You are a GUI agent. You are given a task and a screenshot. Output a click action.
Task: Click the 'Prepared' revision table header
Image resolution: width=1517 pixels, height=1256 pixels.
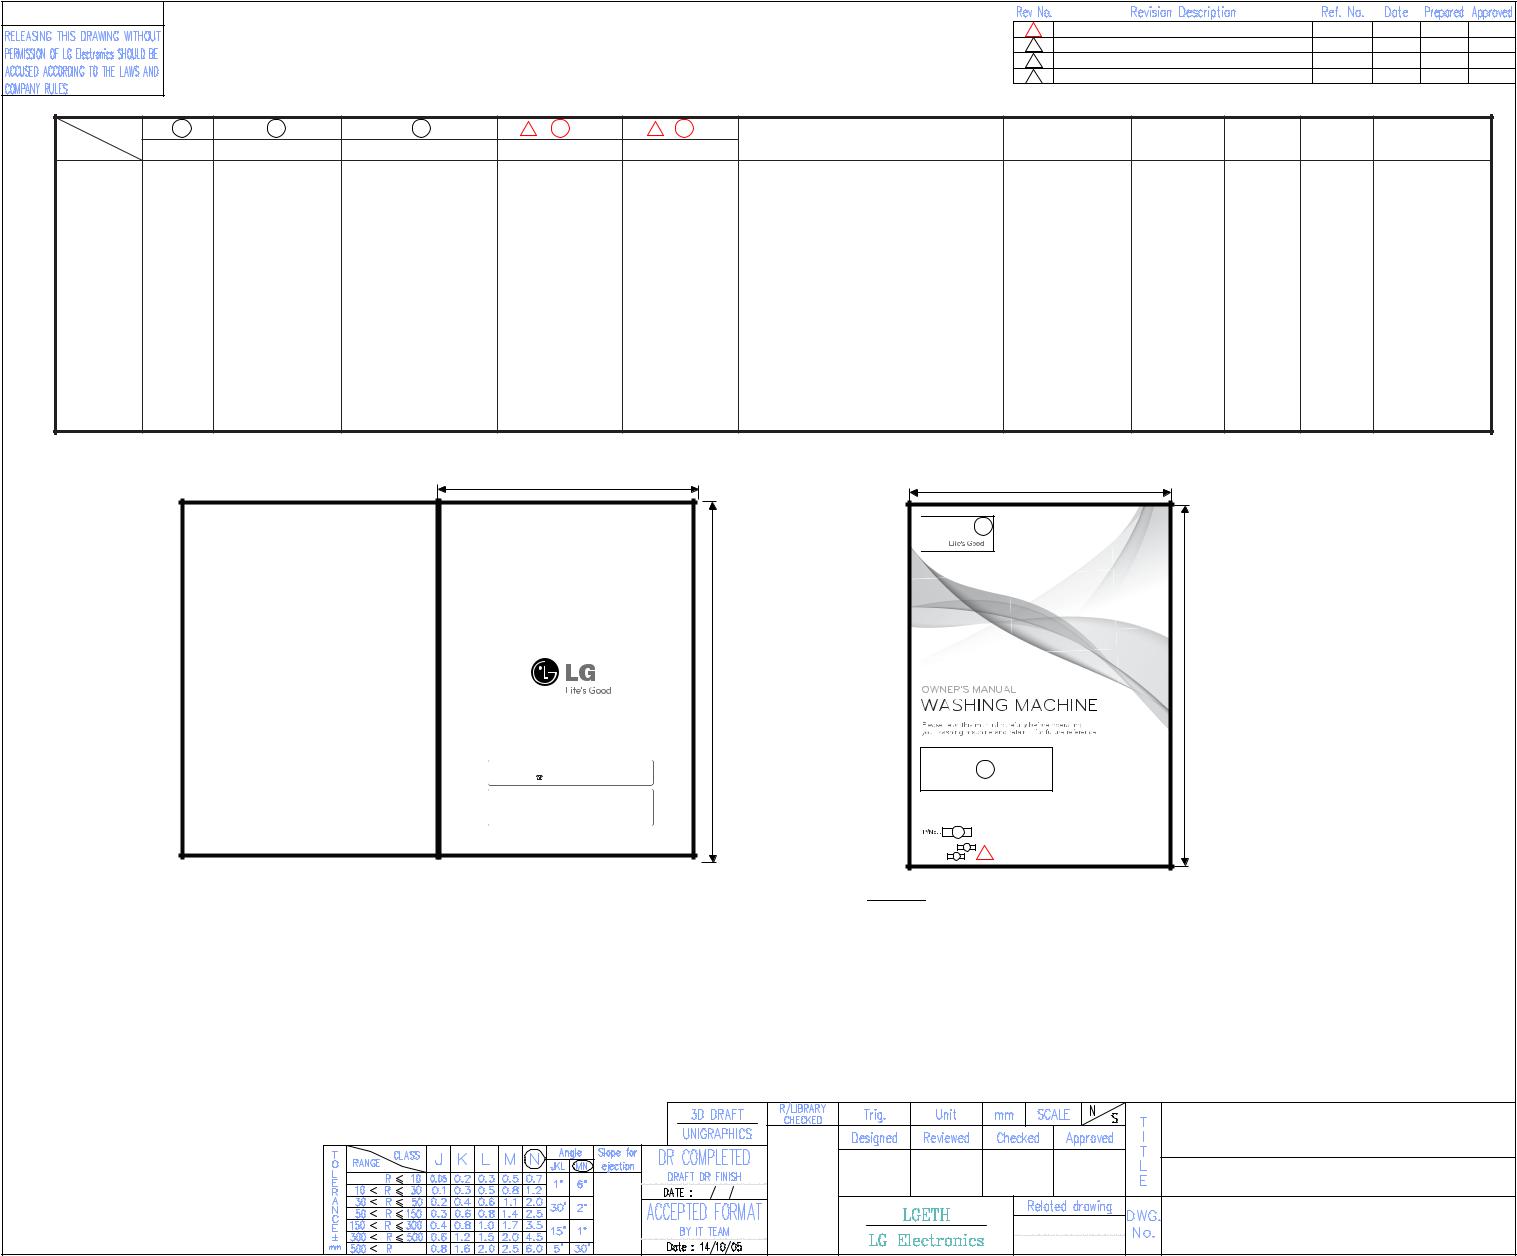1444,12
